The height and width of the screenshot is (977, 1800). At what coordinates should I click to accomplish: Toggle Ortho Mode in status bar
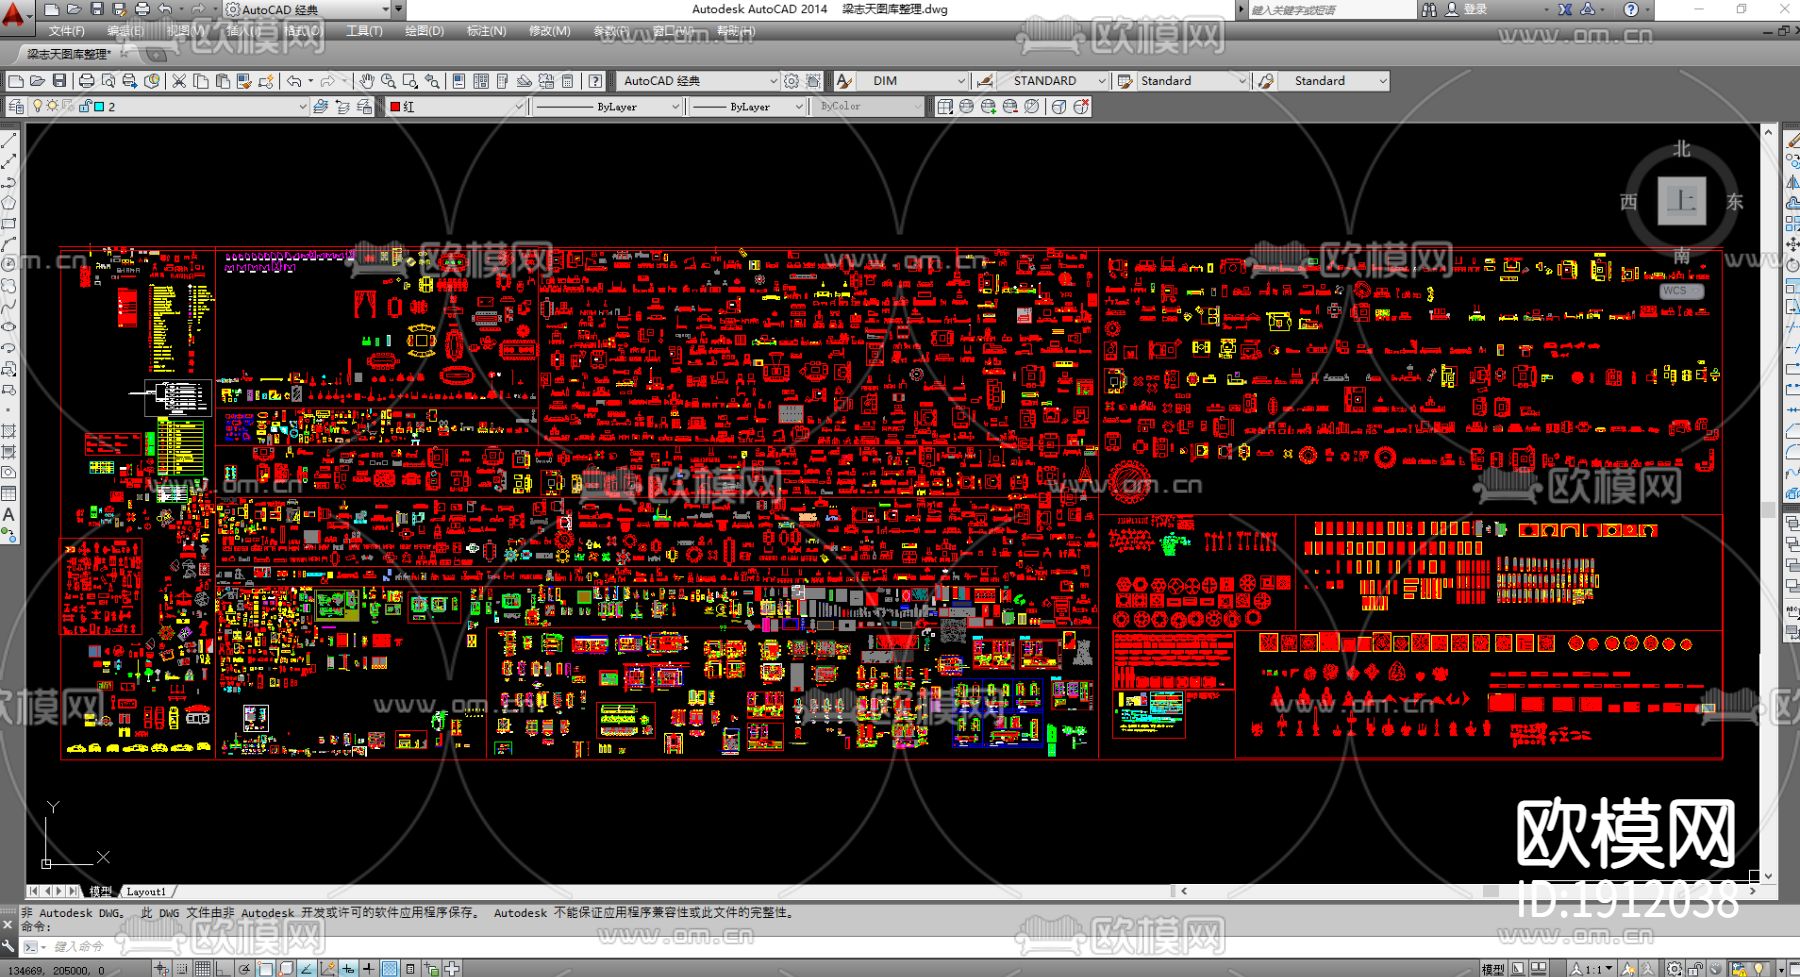[x=224, y=968]
